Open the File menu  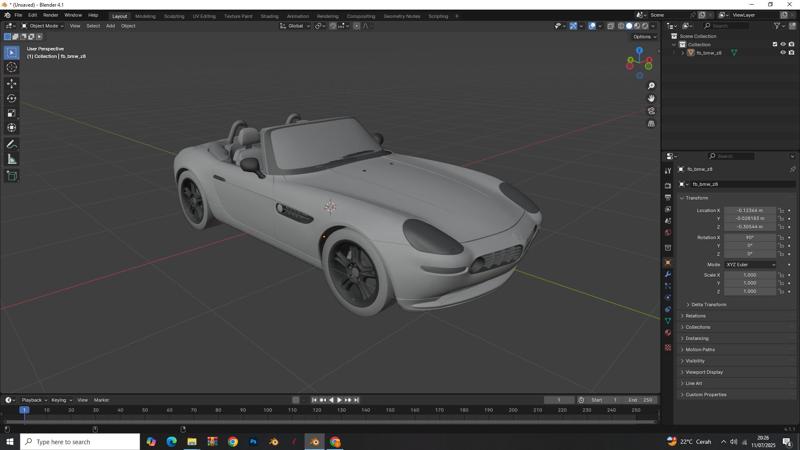click(18, 15)
